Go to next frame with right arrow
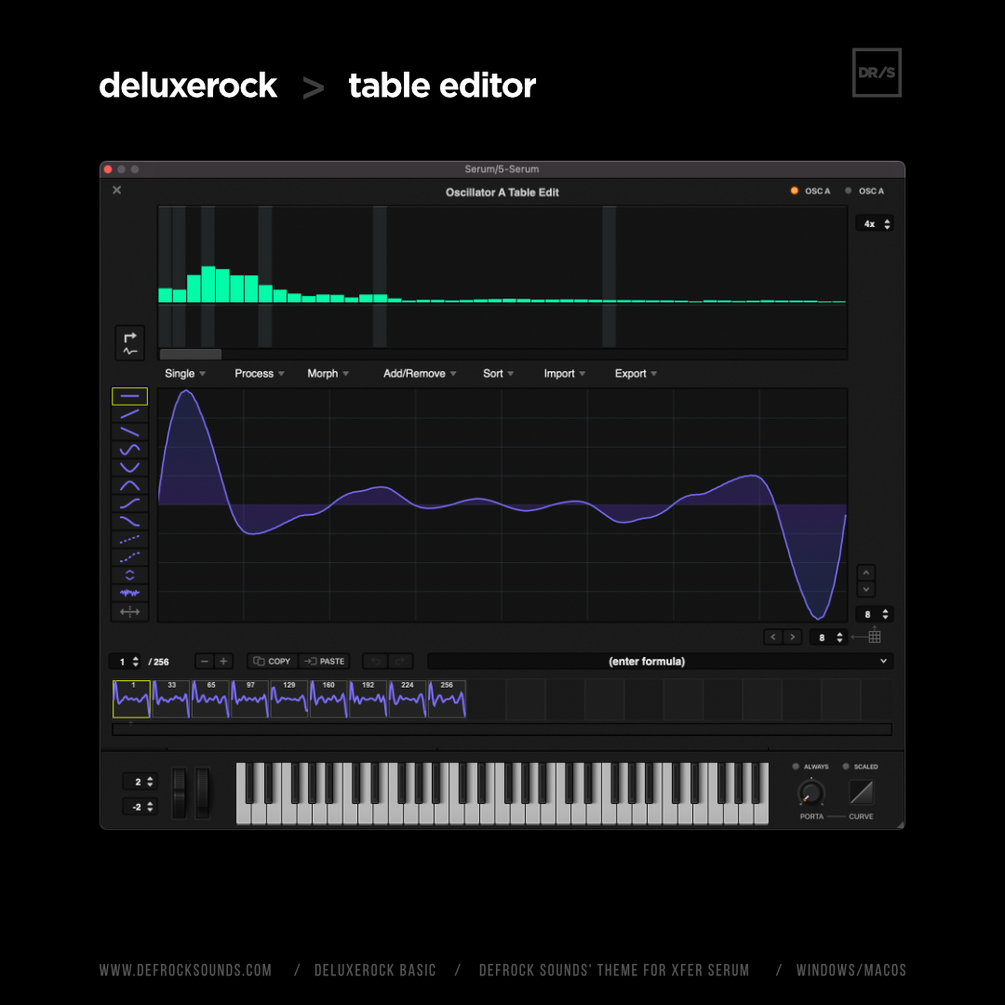The image size is (1005, 1005). [792, 637]
